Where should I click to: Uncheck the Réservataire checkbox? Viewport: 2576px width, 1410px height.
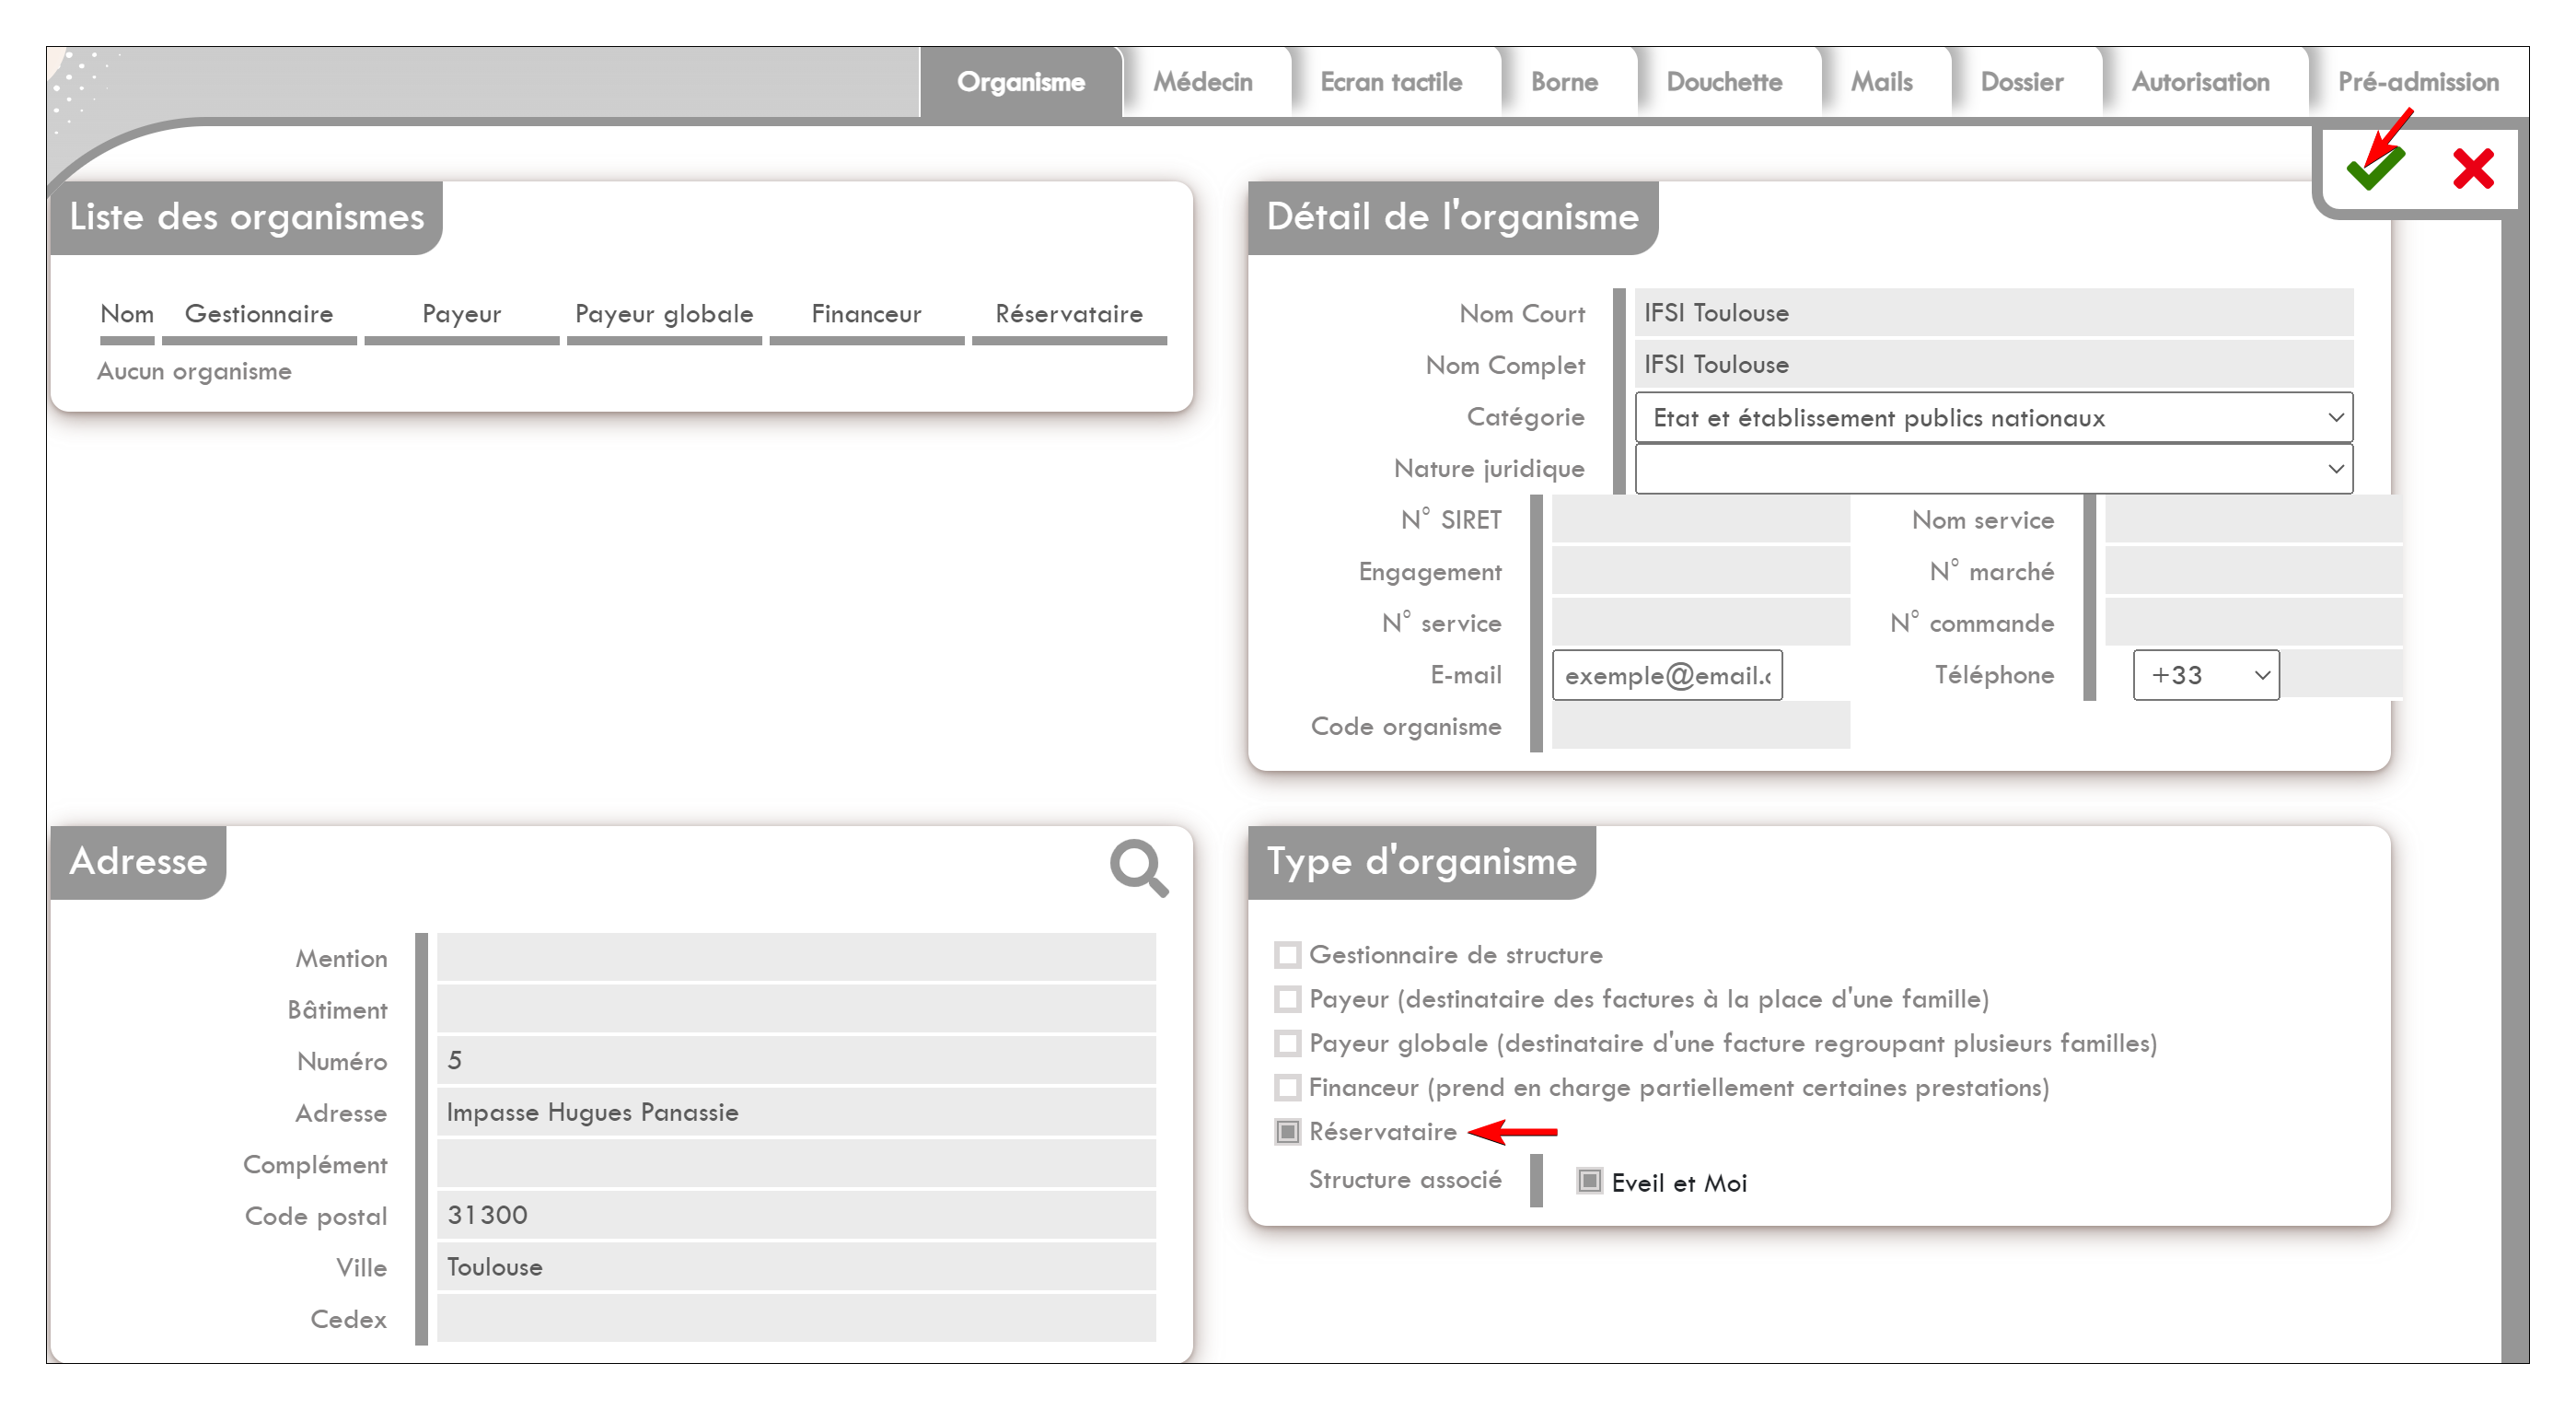(1287, 1131)
